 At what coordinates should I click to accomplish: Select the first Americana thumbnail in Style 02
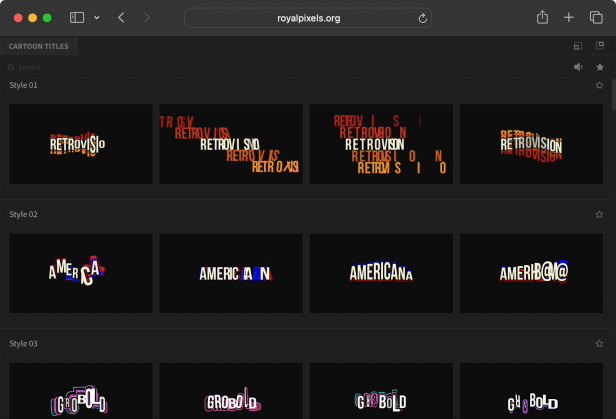click(x=81, y=273)
